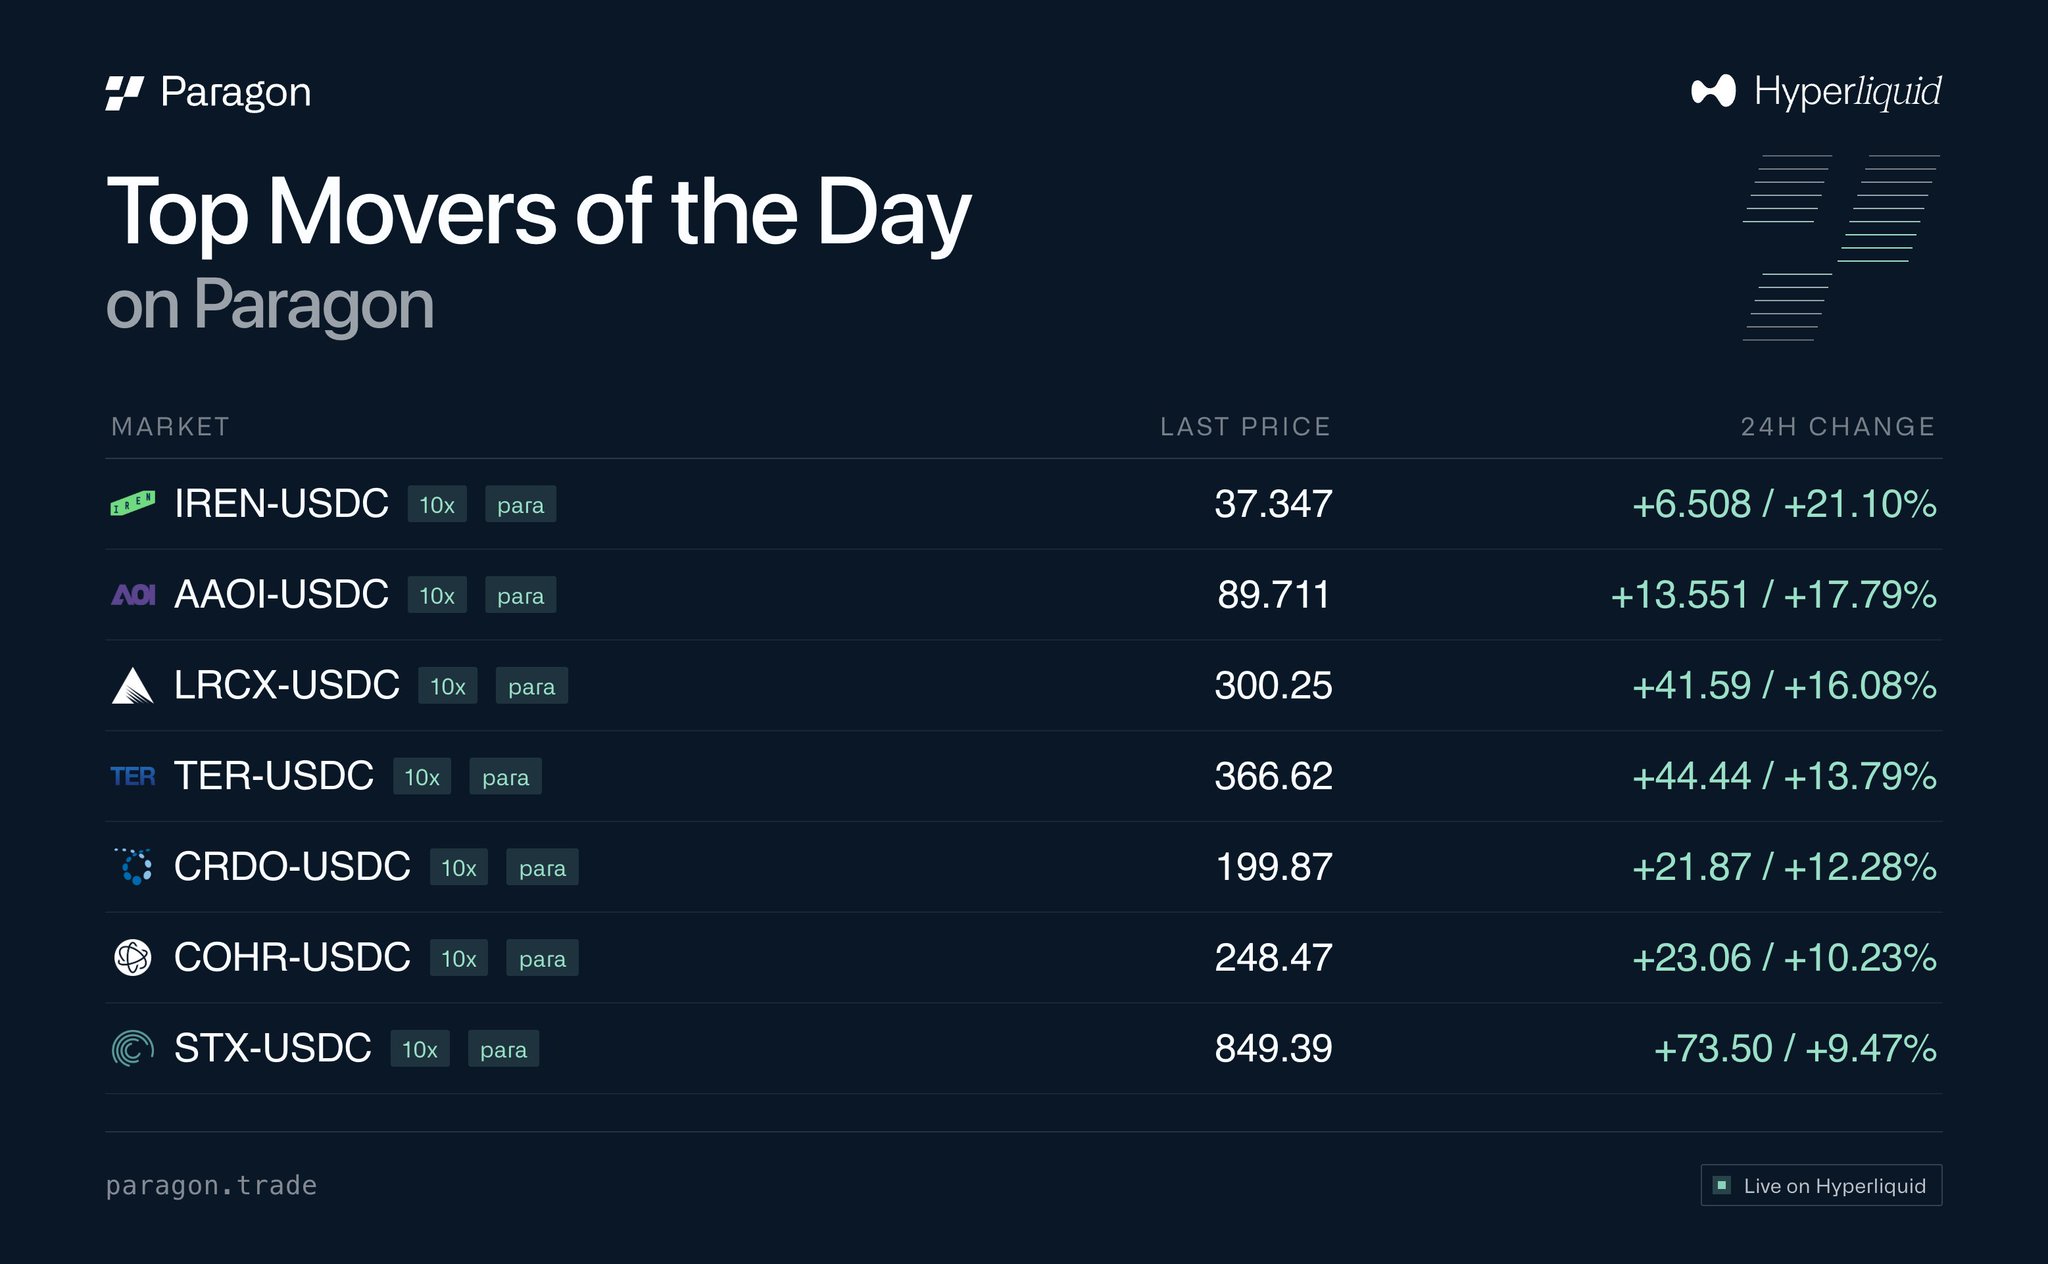This screenshot has width=2048, height=1264.
Task: Click the LRCX white triangle icon
Action: pos(132,686)
